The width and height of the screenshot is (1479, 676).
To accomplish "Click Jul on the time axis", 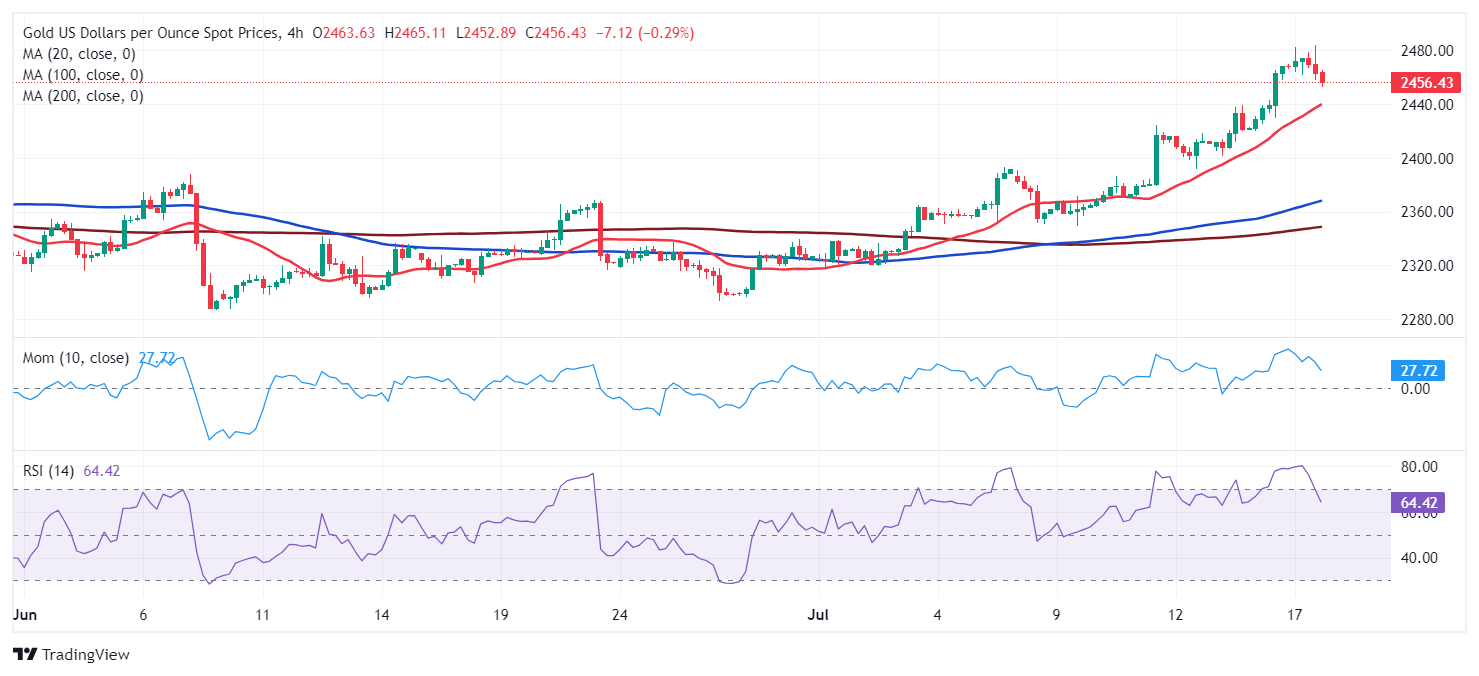I will [817, 614].
